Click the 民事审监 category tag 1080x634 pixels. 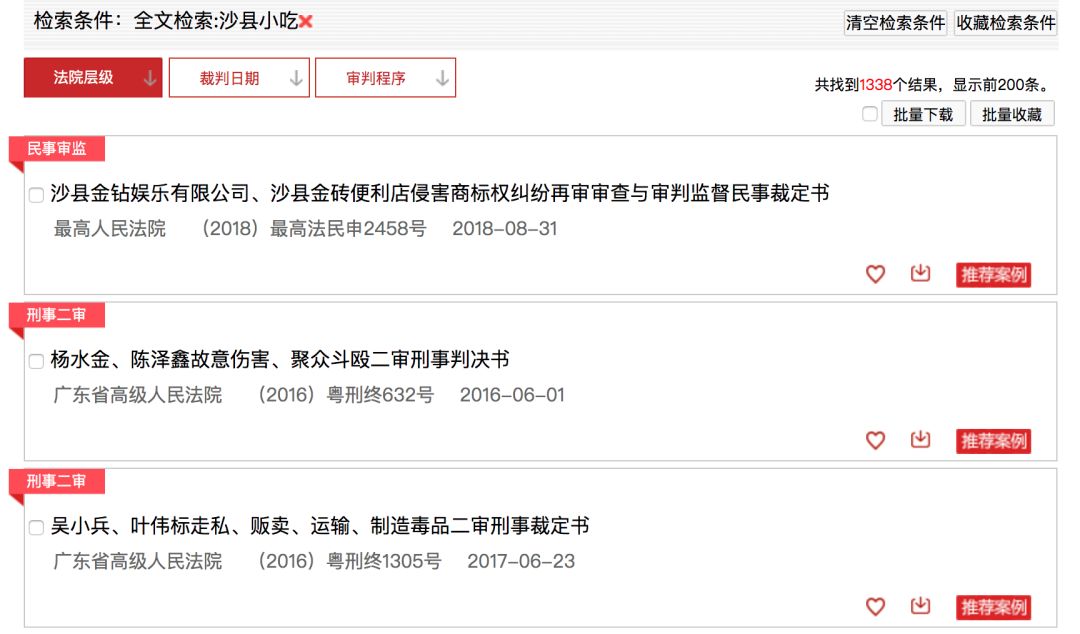coord(56,149)
